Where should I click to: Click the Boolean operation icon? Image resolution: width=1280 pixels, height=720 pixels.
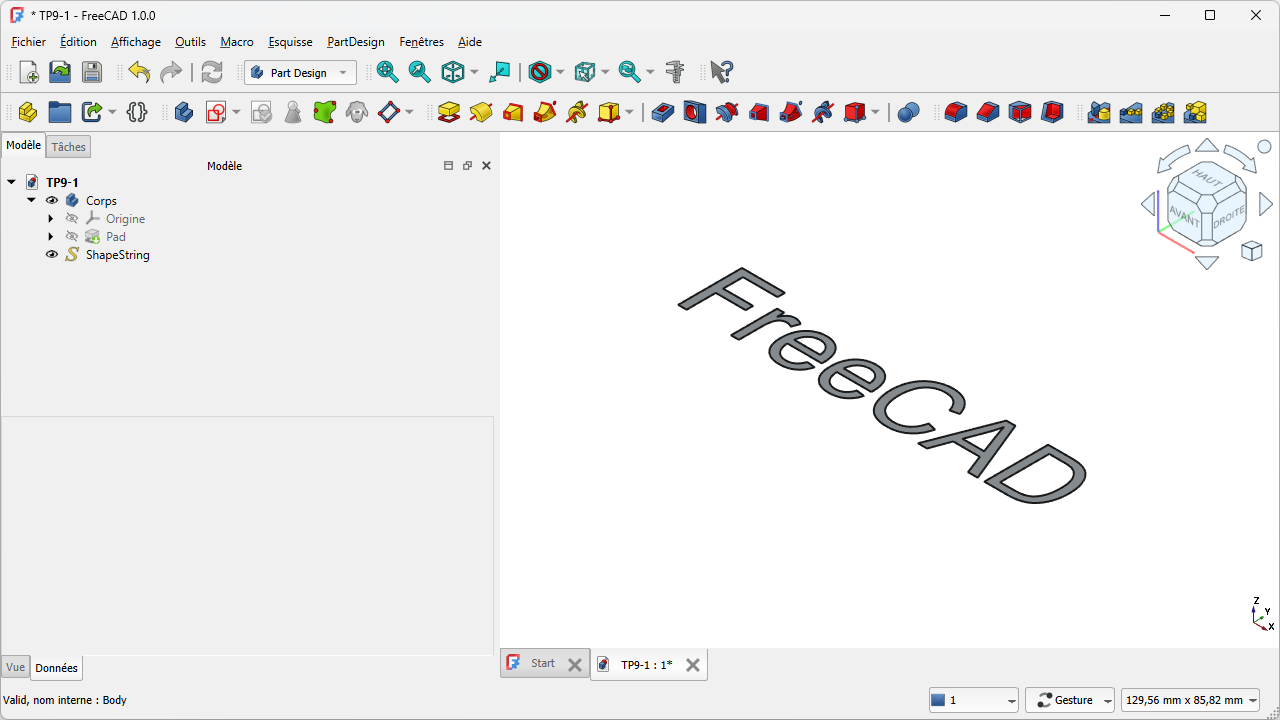click(x=908, y=112)
